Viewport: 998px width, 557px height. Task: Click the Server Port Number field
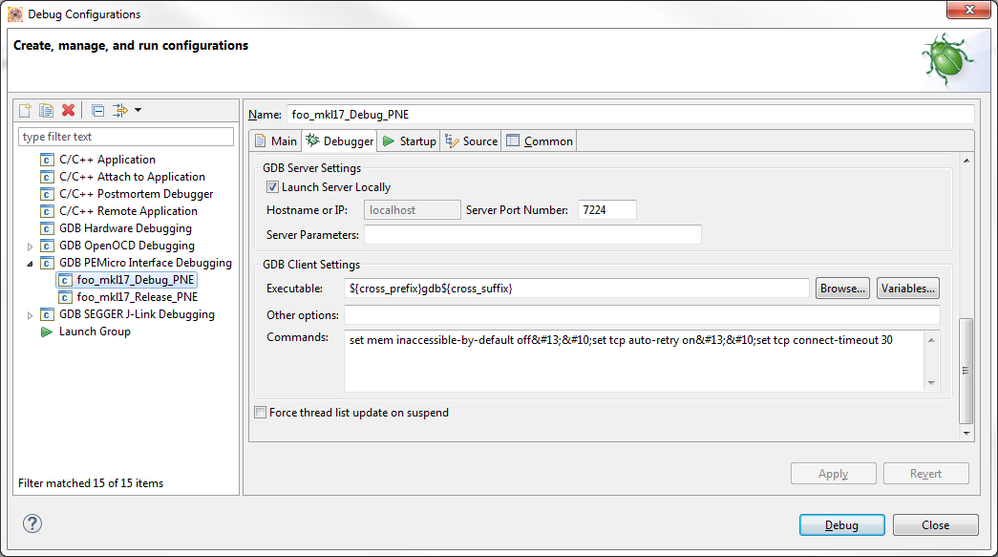pos(607,210)
